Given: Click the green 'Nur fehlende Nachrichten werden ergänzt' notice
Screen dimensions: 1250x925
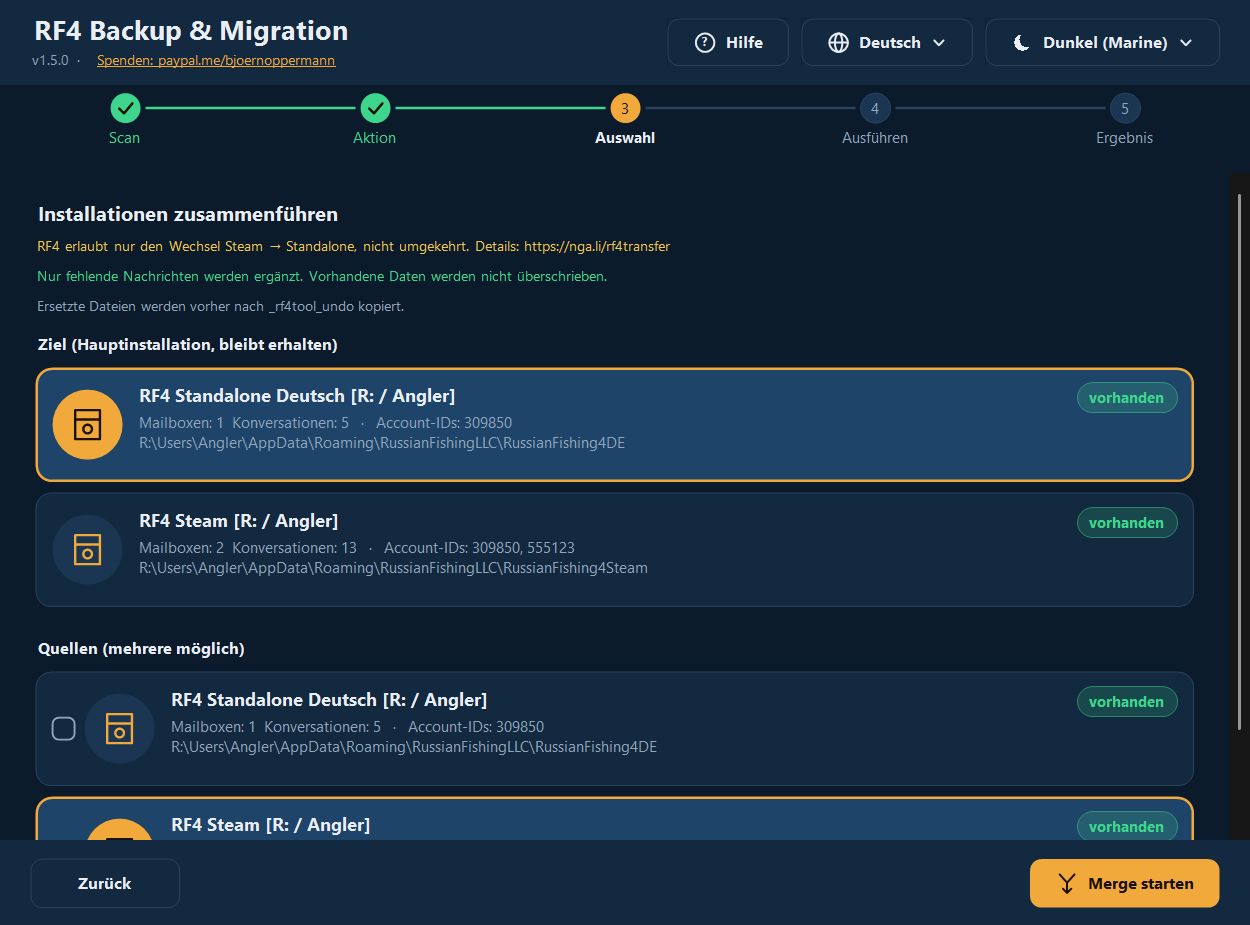Looking at the screenshot, I should click(322, 276).
